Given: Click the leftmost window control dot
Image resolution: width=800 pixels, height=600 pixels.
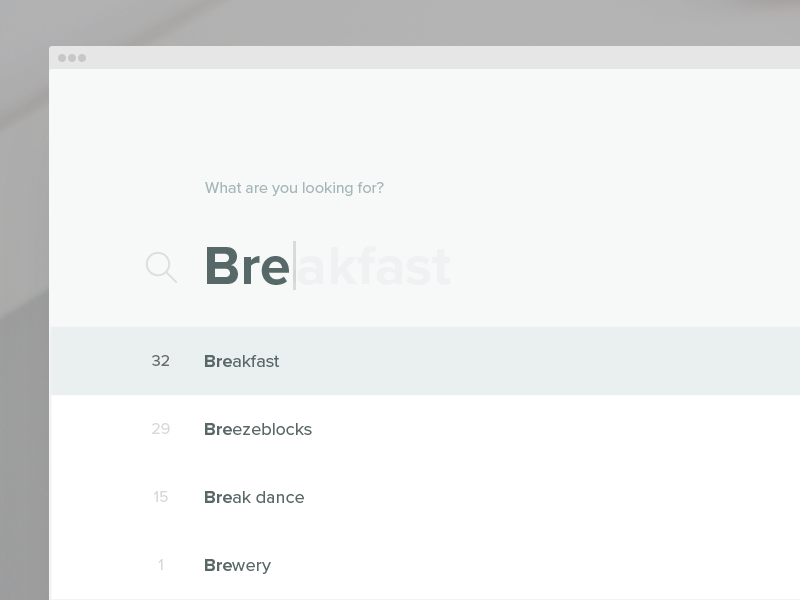Looking at the screenshot, I should click(x=62, y=58).
